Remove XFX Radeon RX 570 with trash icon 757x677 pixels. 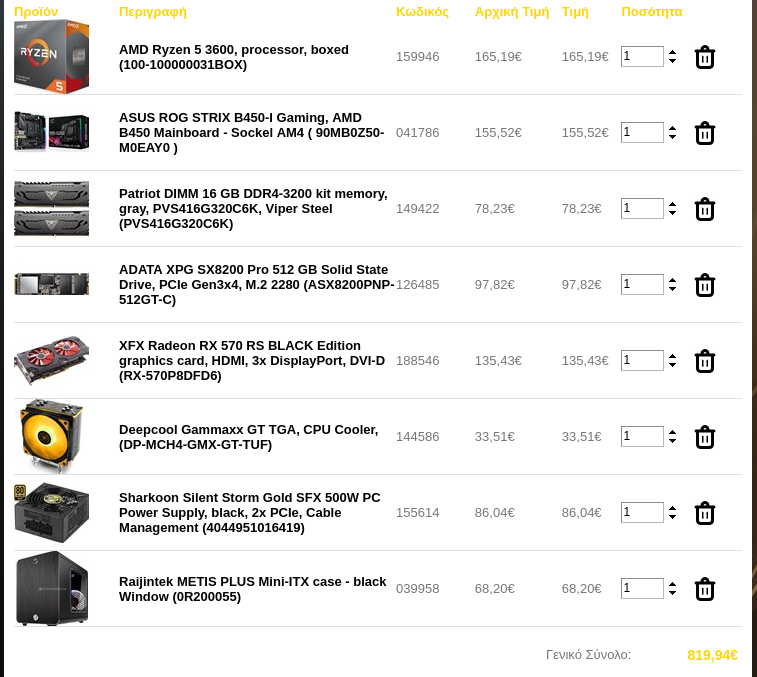tap(704, 361)
